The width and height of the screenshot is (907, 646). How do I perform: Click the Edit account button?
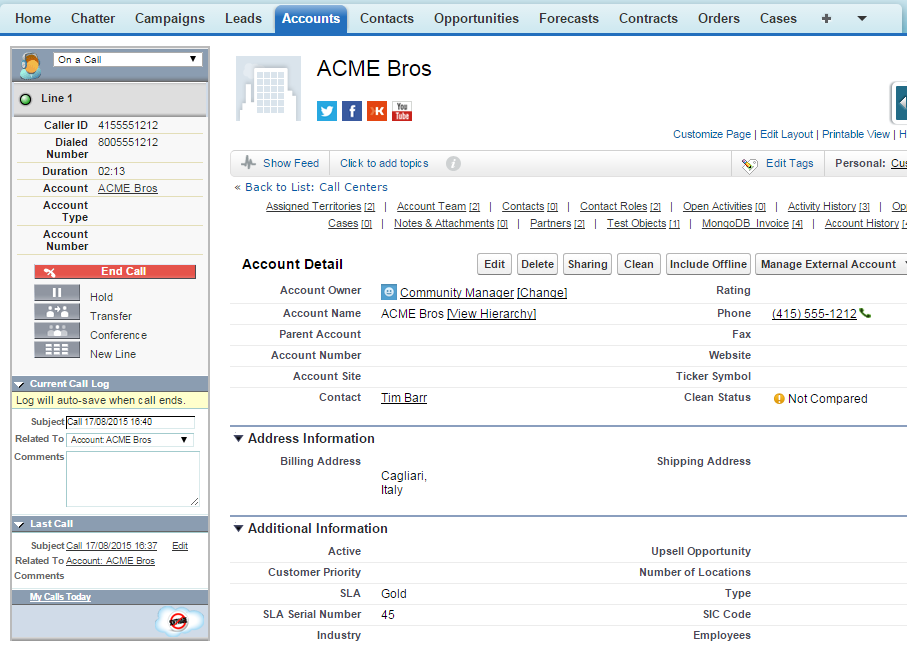pyautogui.click(x=495, y=264)
